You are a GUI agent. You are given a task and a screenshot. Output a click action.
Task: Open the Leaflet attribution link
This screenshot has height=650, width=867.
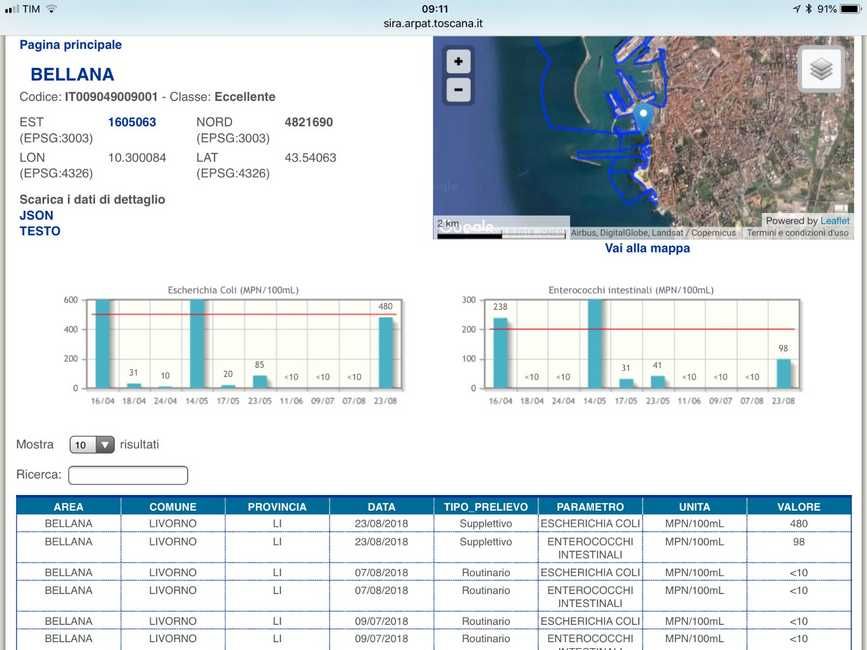835,221
